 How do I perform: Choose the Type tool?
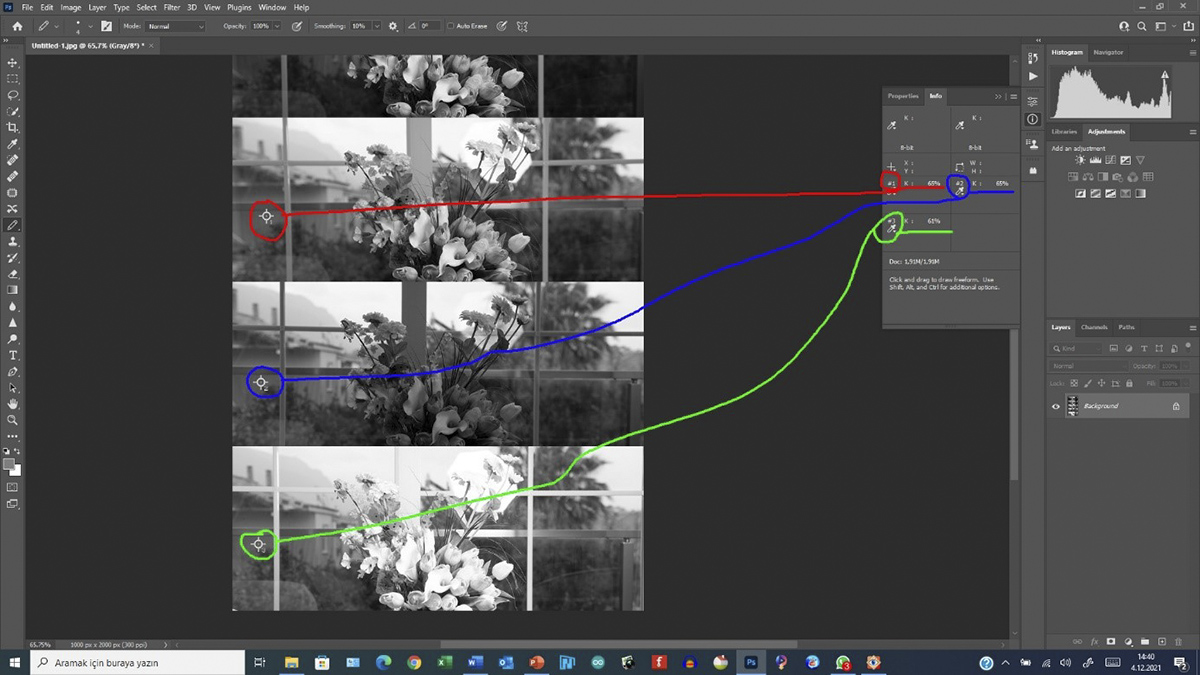13,355
